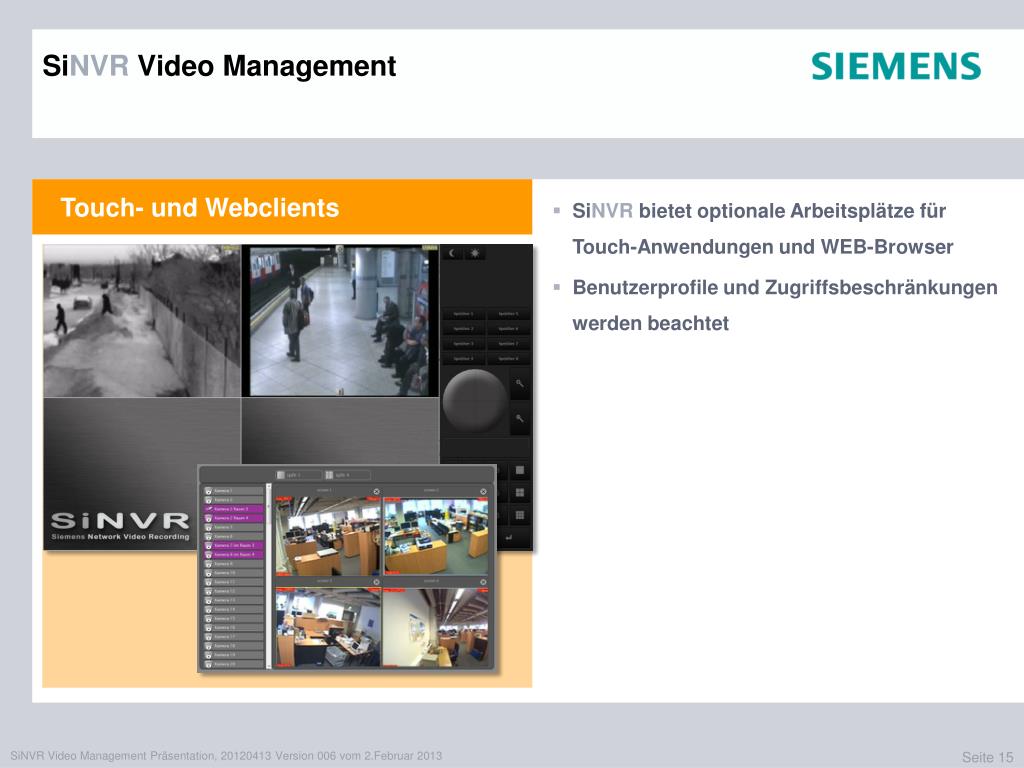The width and height of the screenshot is (1024, 768).
Task: Click preset button 8 in touch panel
Action: pyautogui.click(x=508, y=359)
